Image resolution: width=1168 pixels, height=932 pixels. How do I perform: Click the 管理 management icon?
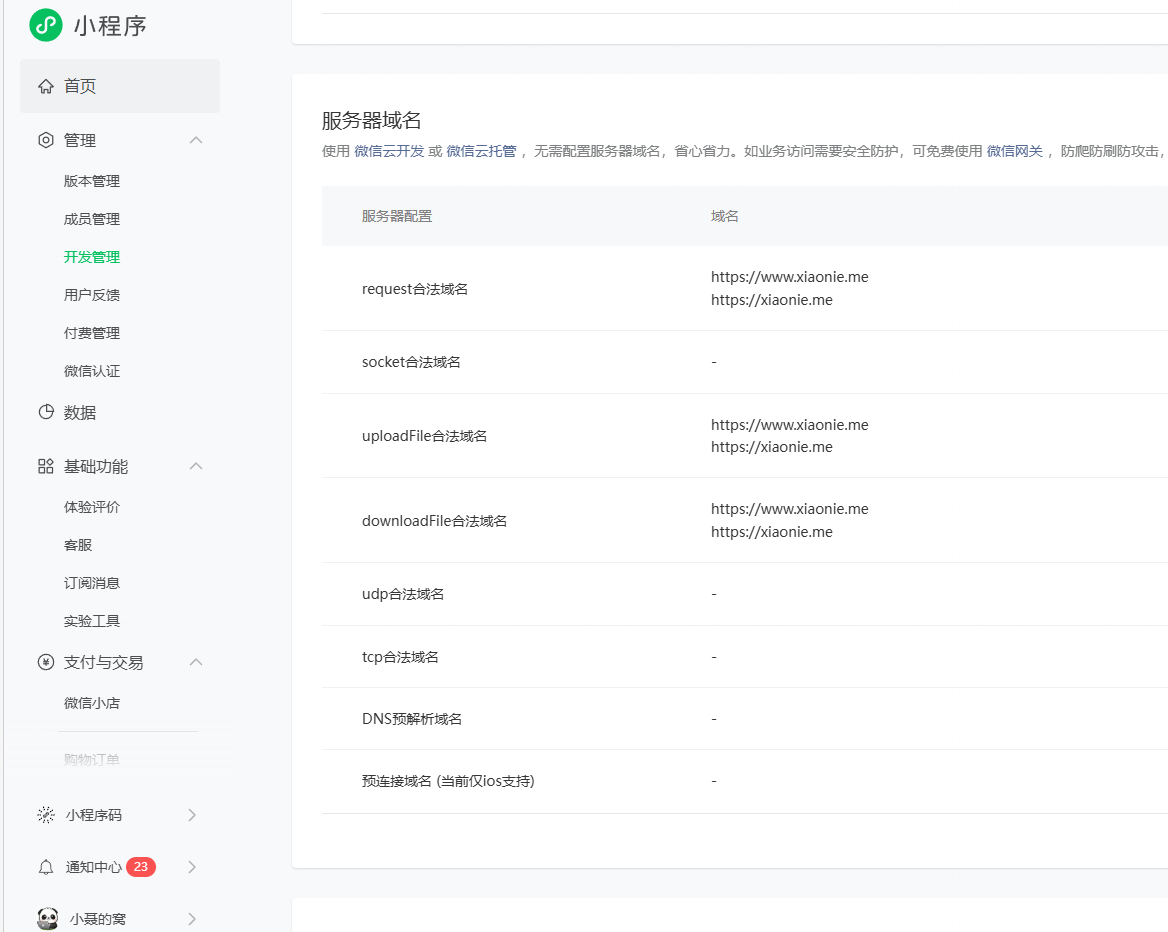45,140
